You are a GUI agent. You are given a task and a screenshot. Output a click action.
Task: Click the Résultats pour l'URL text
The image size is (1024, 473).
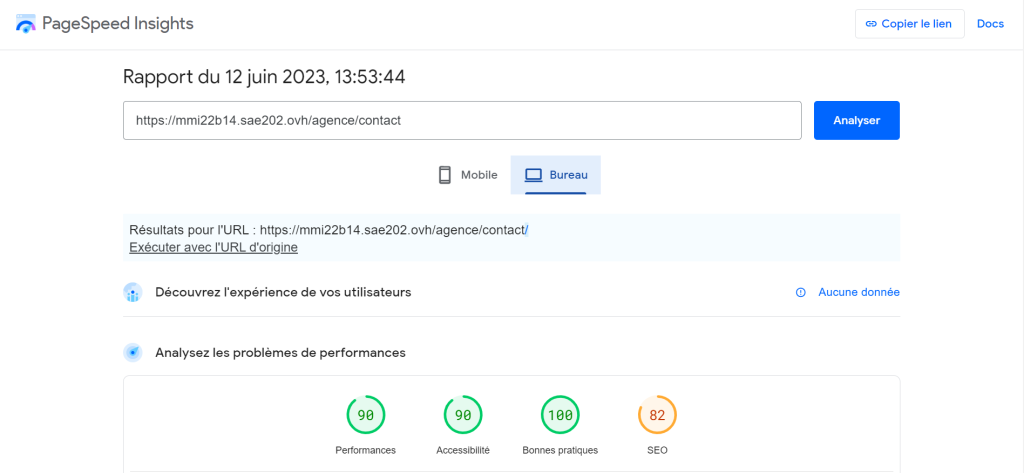pyautogui.click(x=329, y=230)
